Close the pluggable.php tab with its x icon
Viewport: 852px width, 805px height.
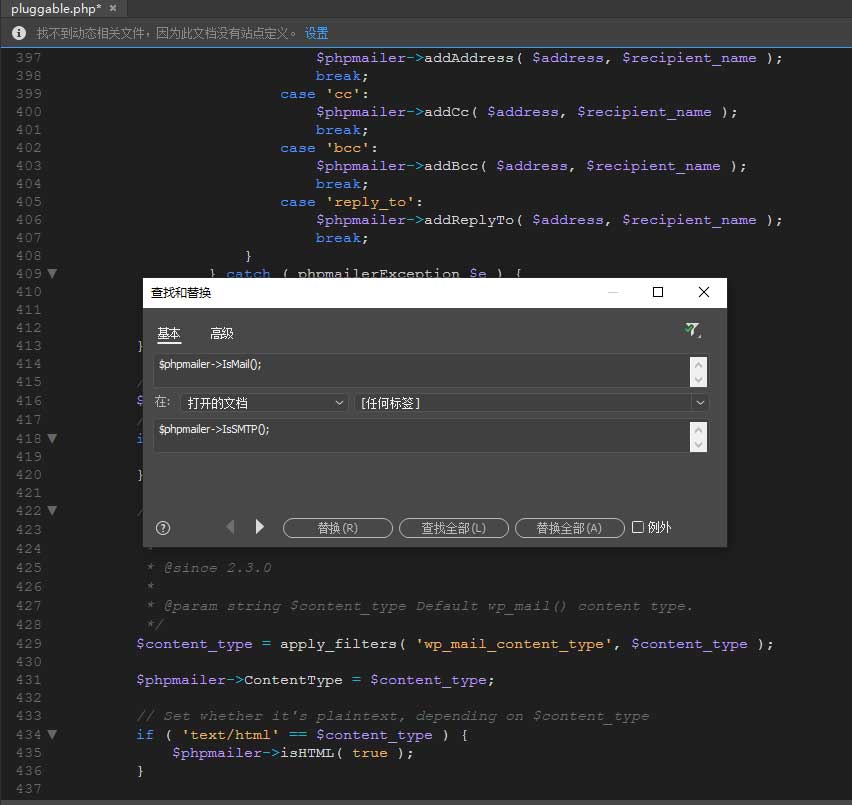[x=113, y=9]
